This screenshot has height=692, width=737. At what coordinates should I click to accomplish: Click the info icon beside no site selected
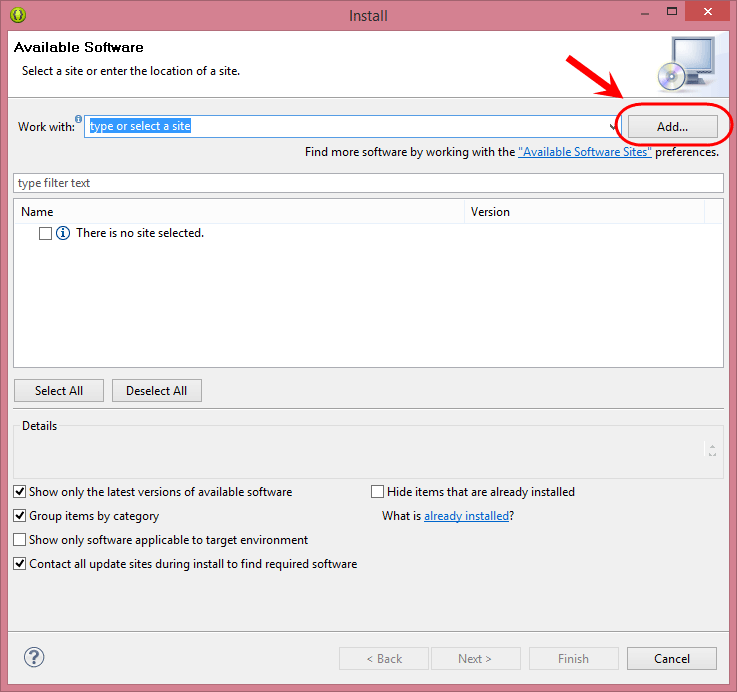coord(63,233)
